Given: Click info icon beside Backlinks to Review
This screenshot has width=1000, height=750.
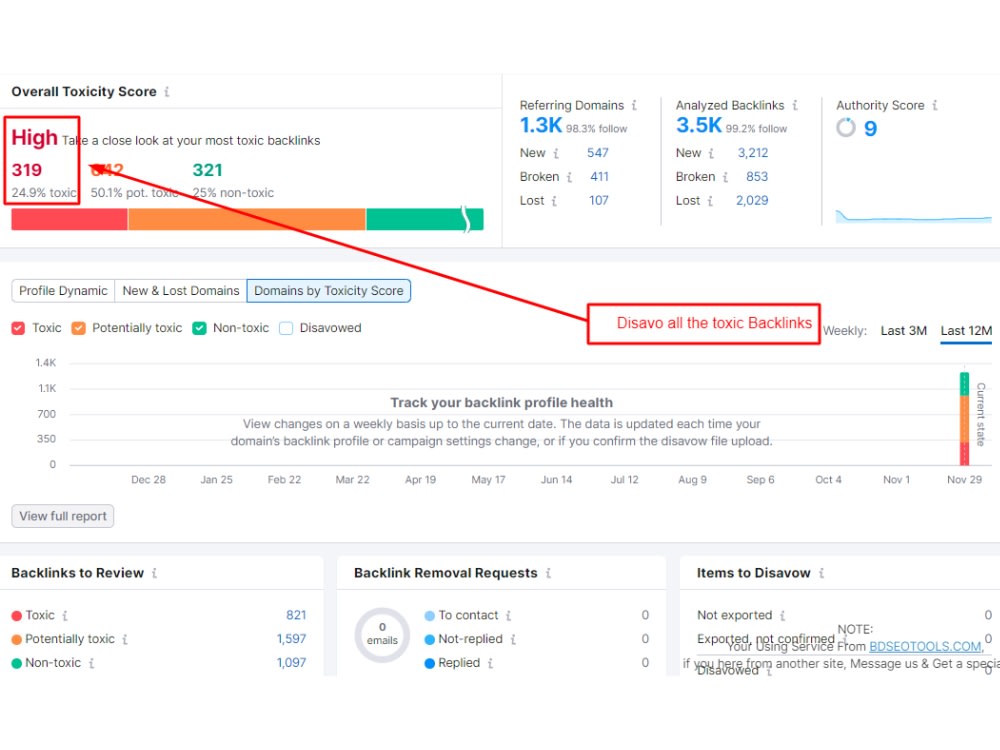Looking at the screenshot, I should coord(155,573).
